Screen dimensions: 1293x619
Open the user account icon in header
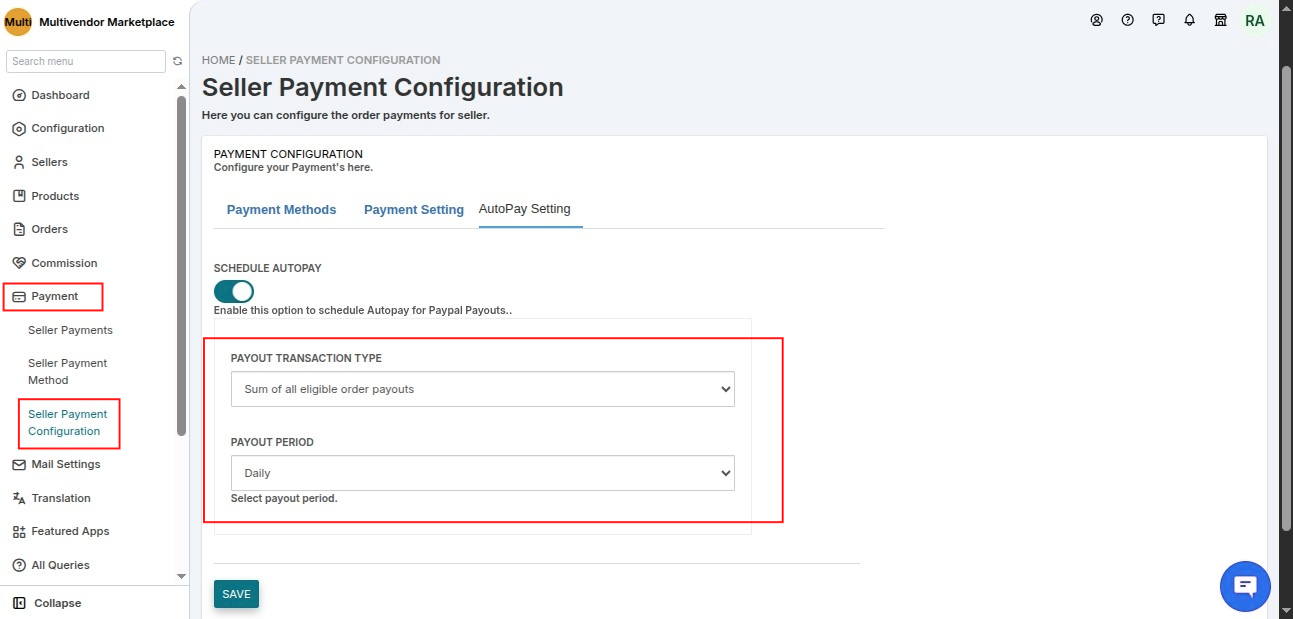(1097, 20)
